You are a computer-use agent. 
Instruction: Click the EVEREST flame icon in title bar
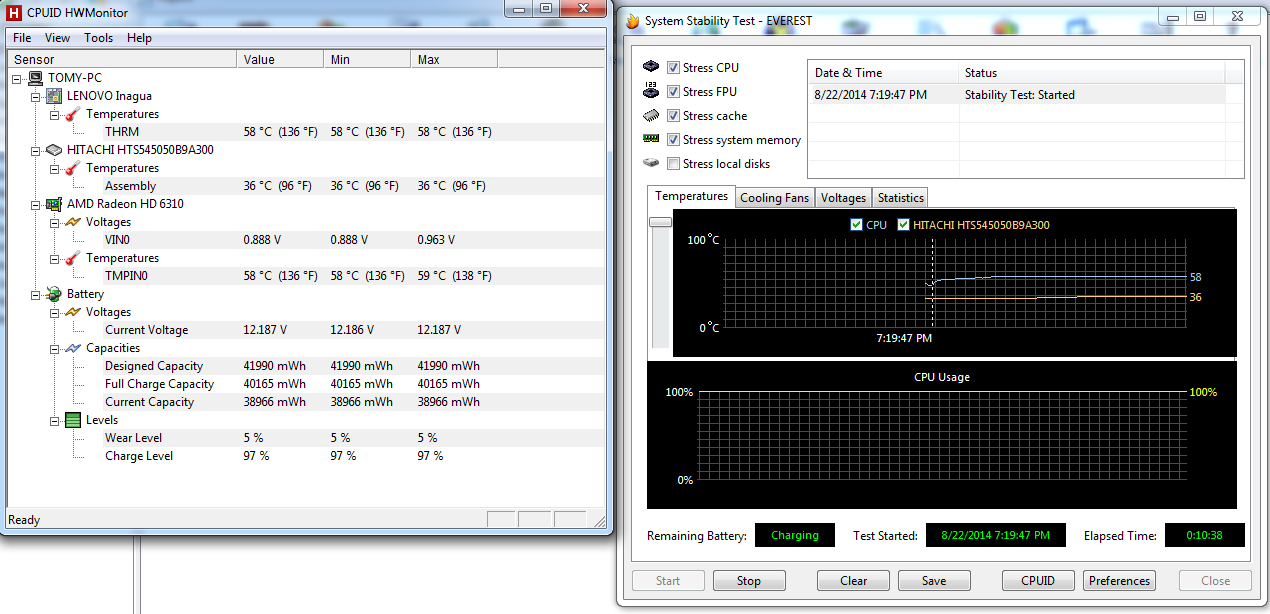633,21
